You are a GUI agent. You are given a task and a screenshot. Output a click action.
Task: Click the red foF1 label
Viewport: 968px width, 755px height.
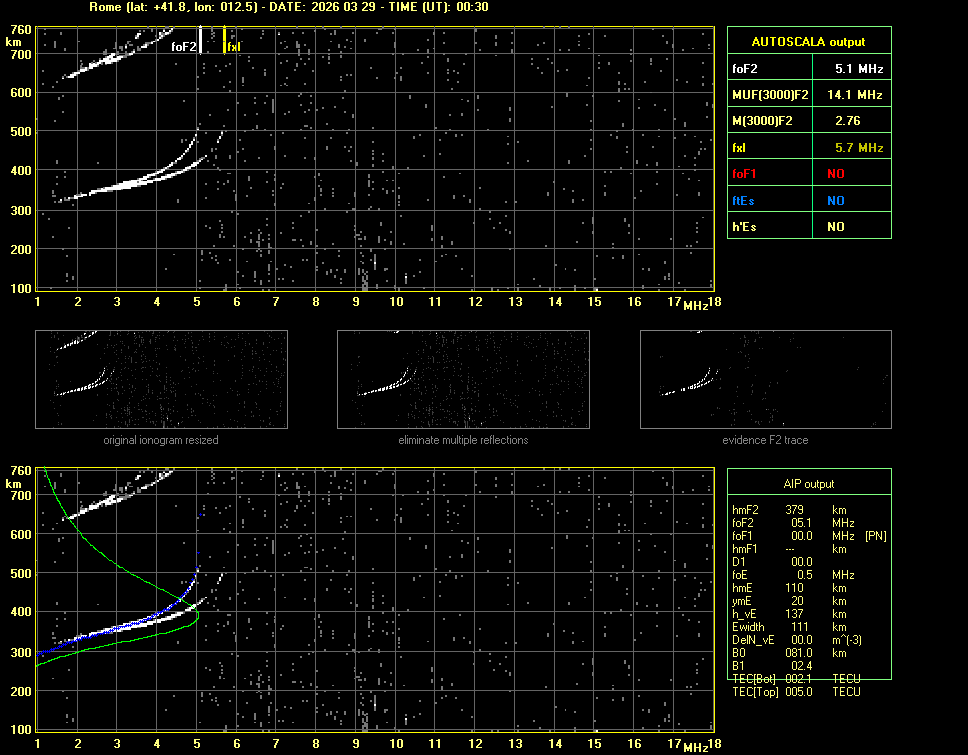(x=745, y=174)
